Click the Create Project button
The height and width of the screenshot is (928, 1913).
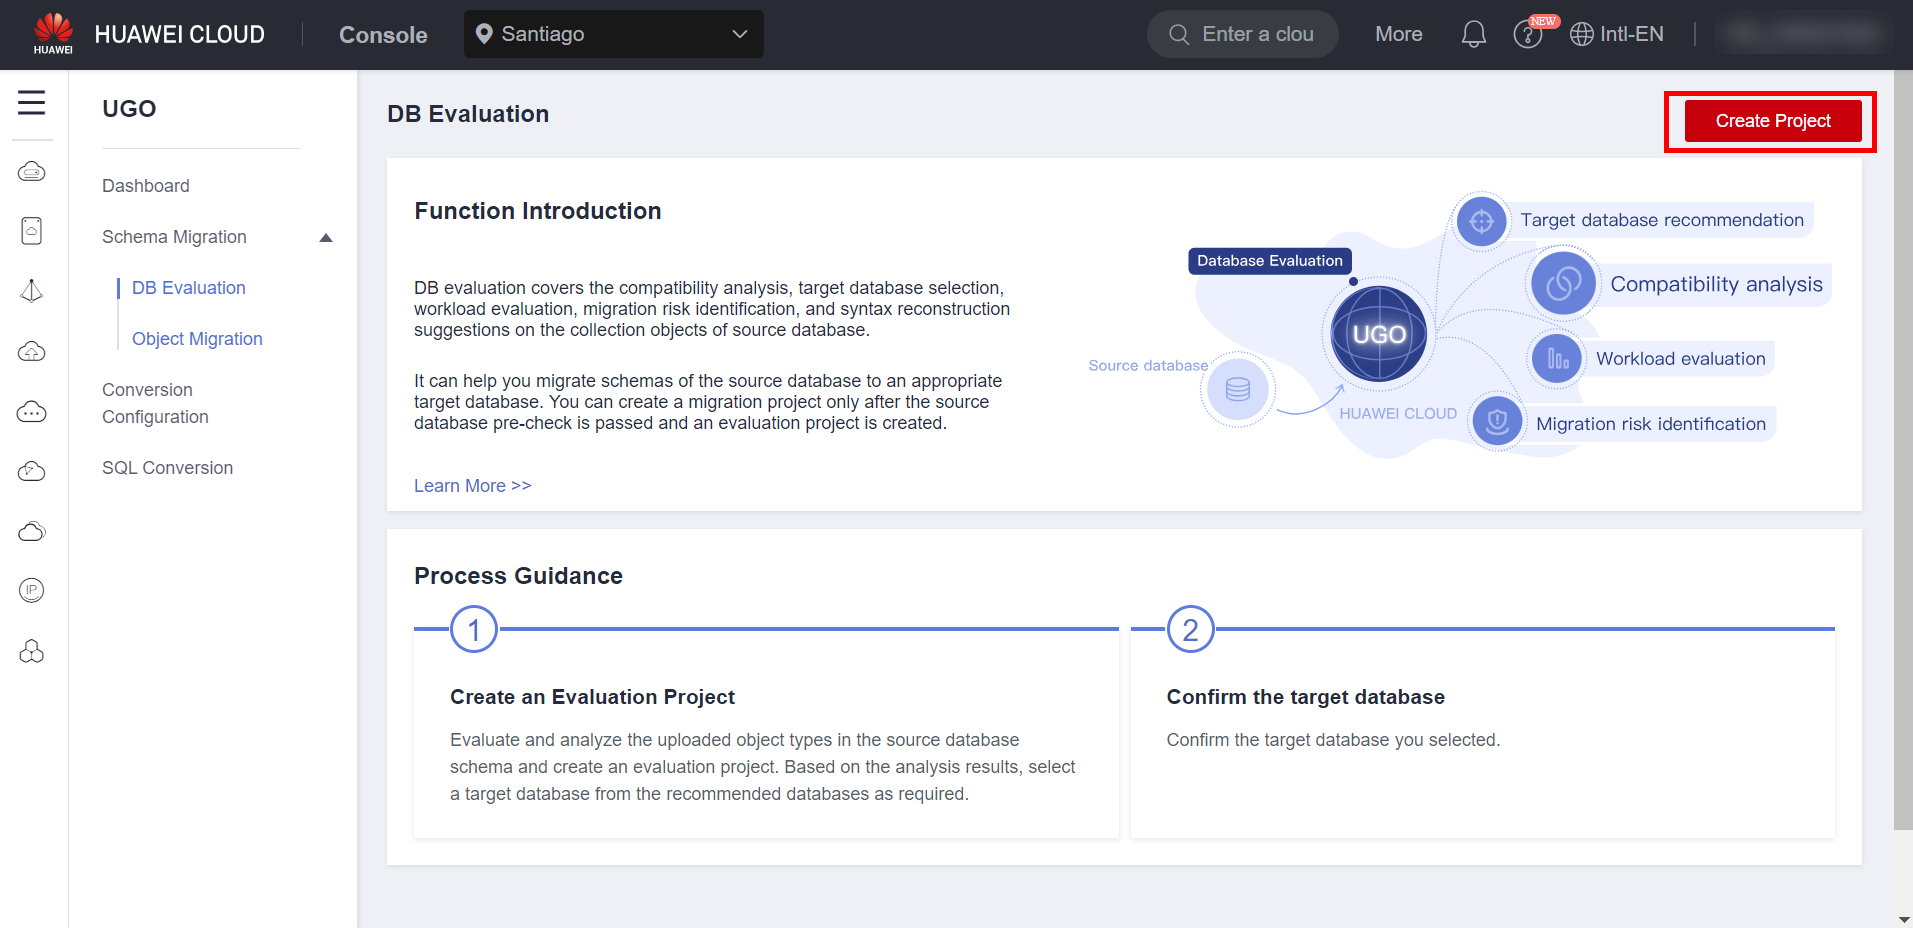pyautogui.click(x=1772, y=121)
